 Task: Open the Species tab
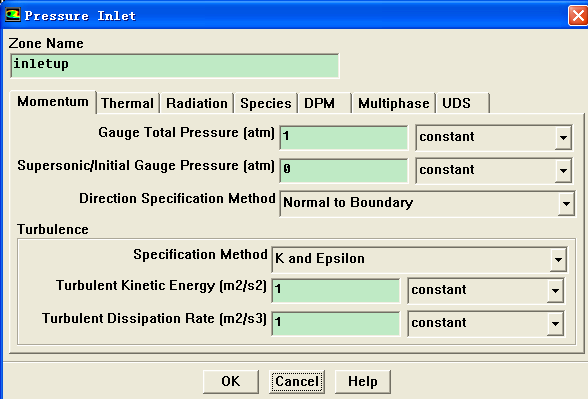coord(266,103)
